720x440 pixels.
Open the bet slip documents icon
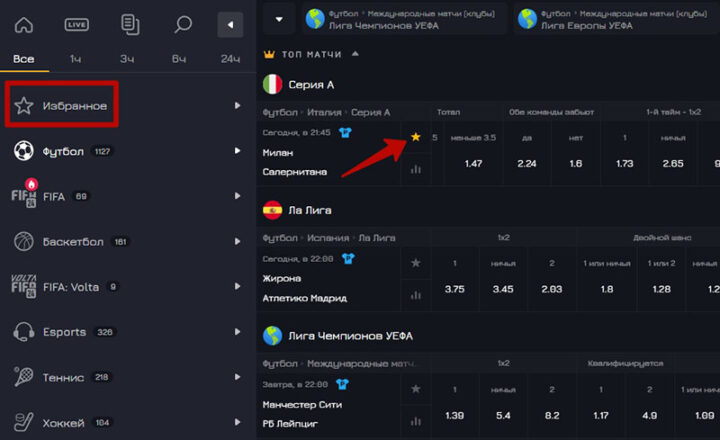coord(130,25)
